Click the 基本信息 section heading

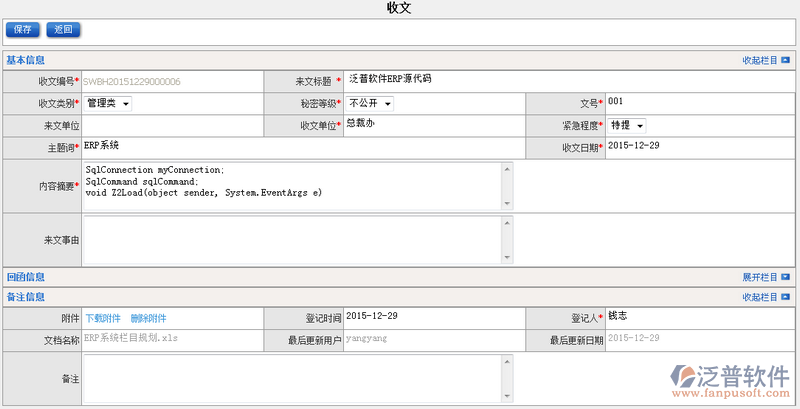[x=26, y=60]
